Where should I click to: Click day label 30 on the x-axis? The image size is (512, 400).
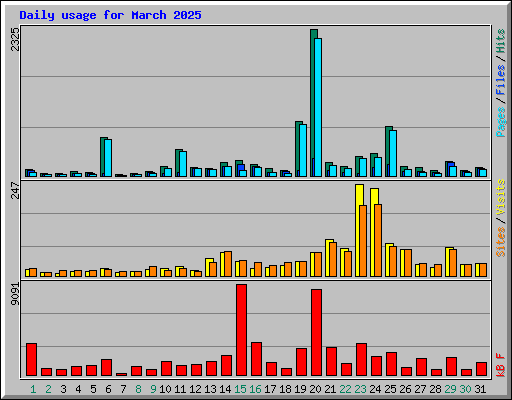(465, 389)
